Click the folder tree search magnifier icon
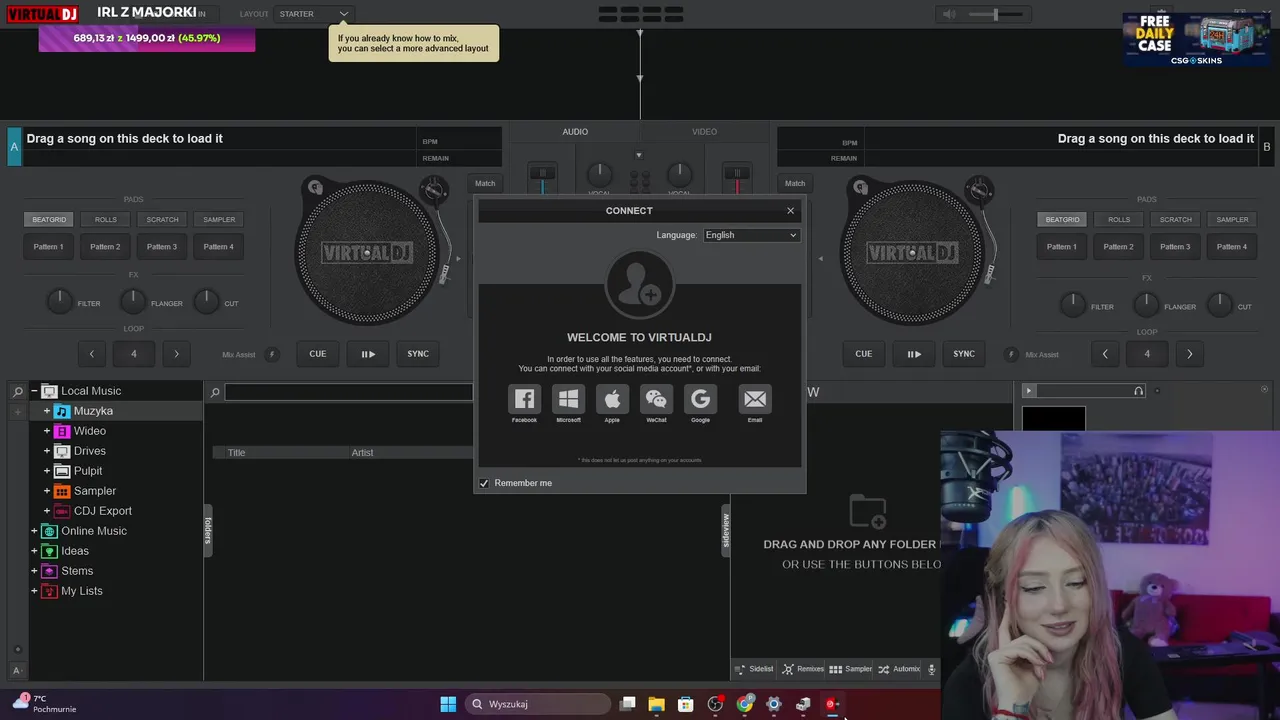 tap(17, 391)
